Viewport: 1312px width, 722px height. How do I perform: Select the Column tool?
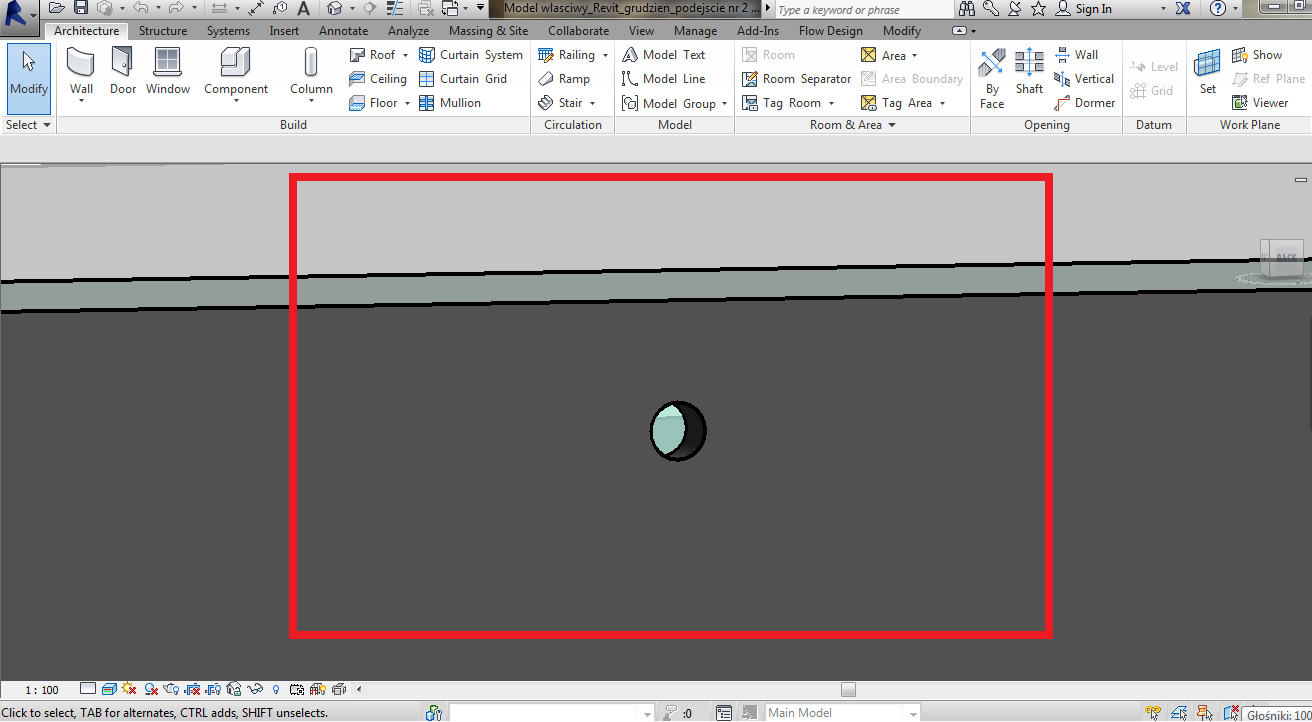pos(311,72)
